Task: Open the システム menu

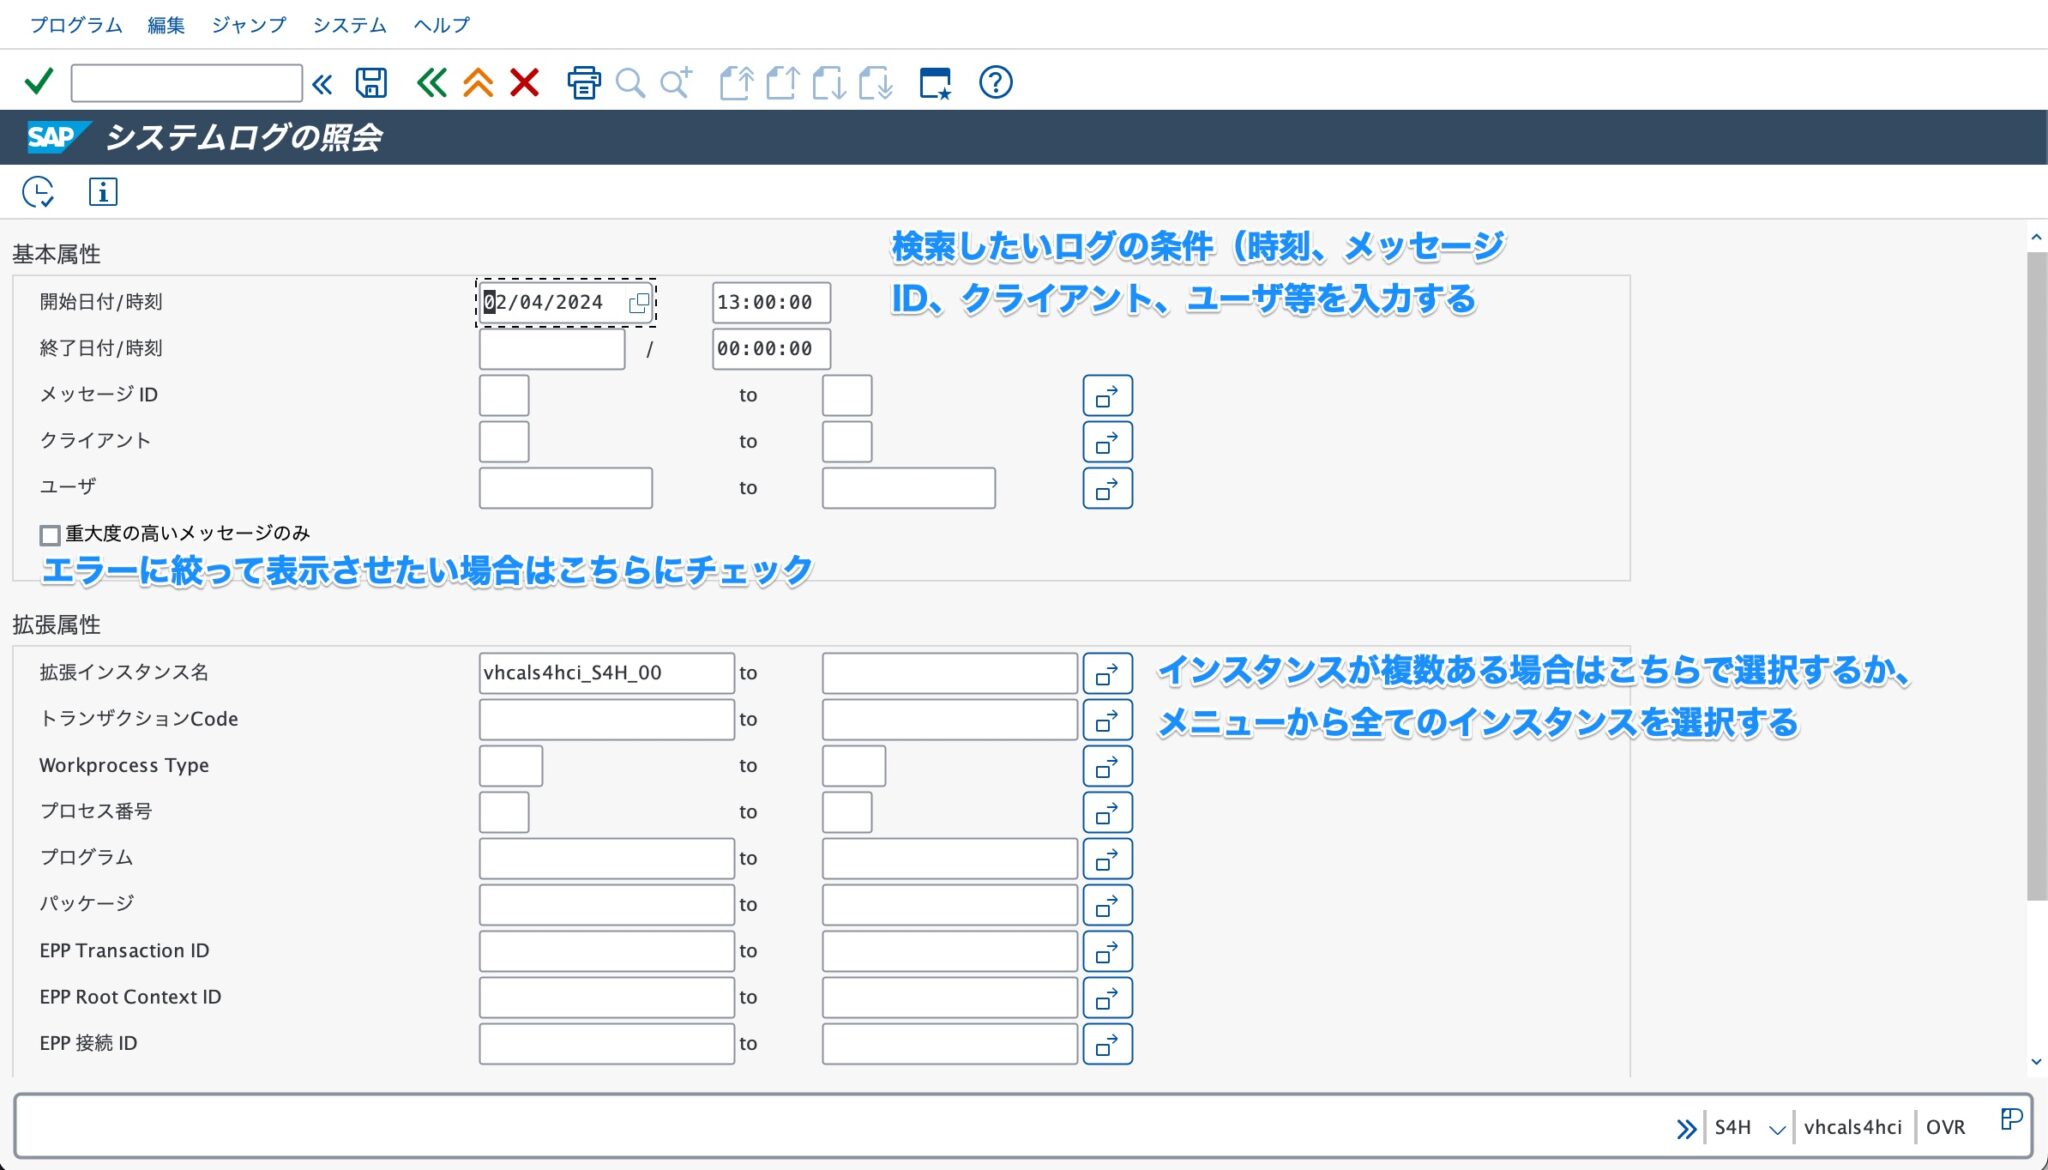Action: pos(349,25)
